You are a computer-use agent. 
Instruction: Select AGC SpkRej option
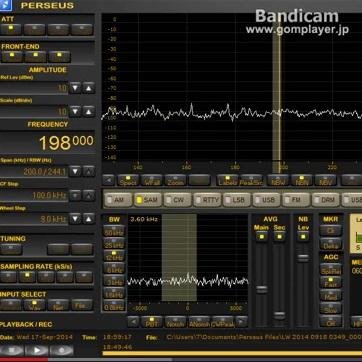pyautogui.click(x=331, y=270)
